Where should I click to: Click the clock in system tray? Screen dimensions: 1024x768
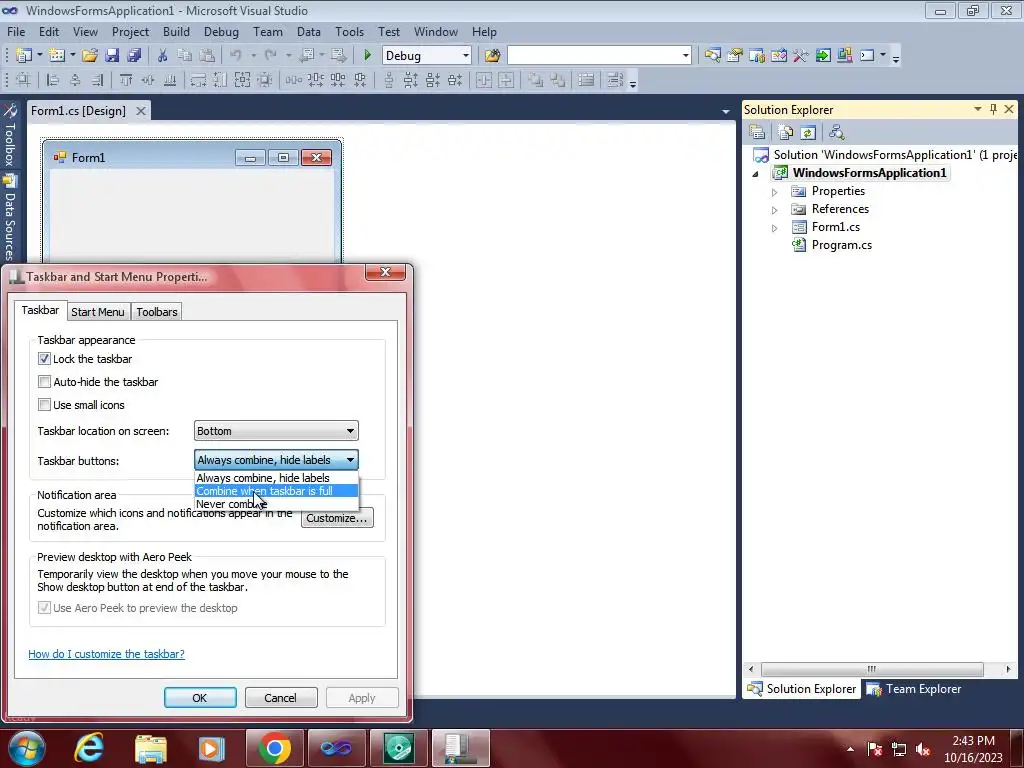(973, 749)
